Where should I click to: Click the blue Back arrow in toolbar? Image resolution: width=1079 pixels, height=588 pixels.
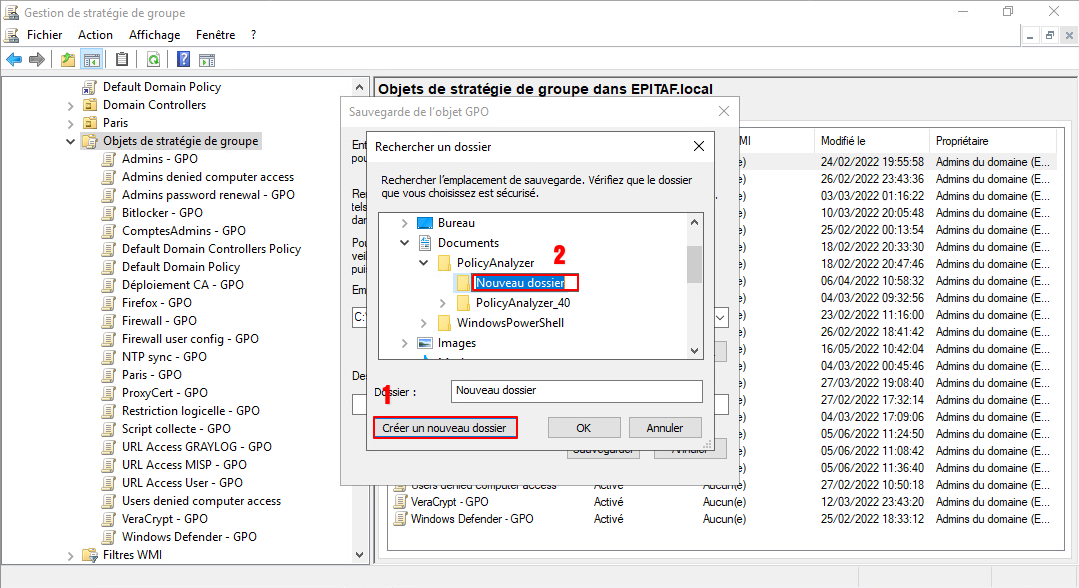14,60
